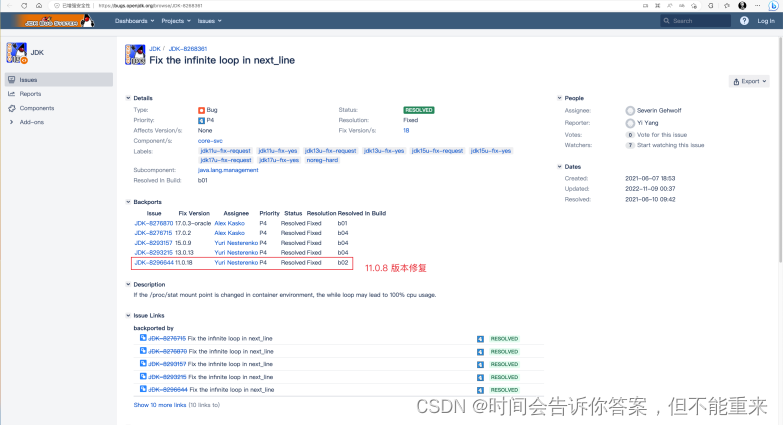Reload the page with the refresh icon
The image size is (783, 425).
(x=24, y=5)
